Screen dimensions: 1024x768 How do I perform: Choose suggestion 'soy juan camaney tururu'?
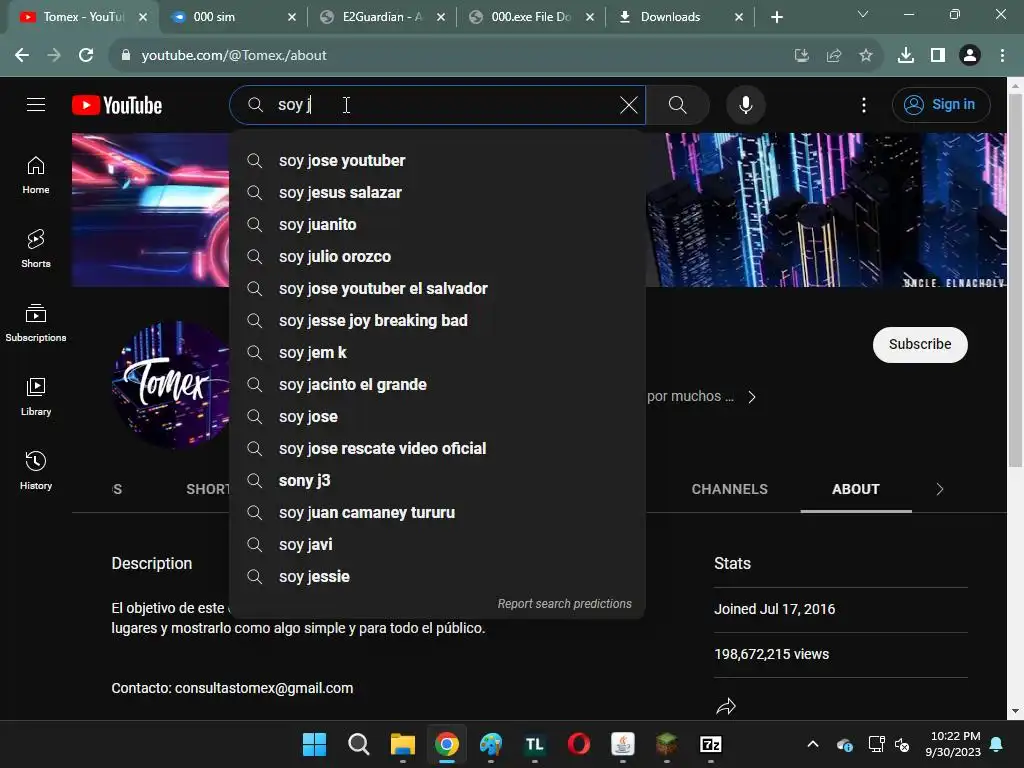(437, 513)
